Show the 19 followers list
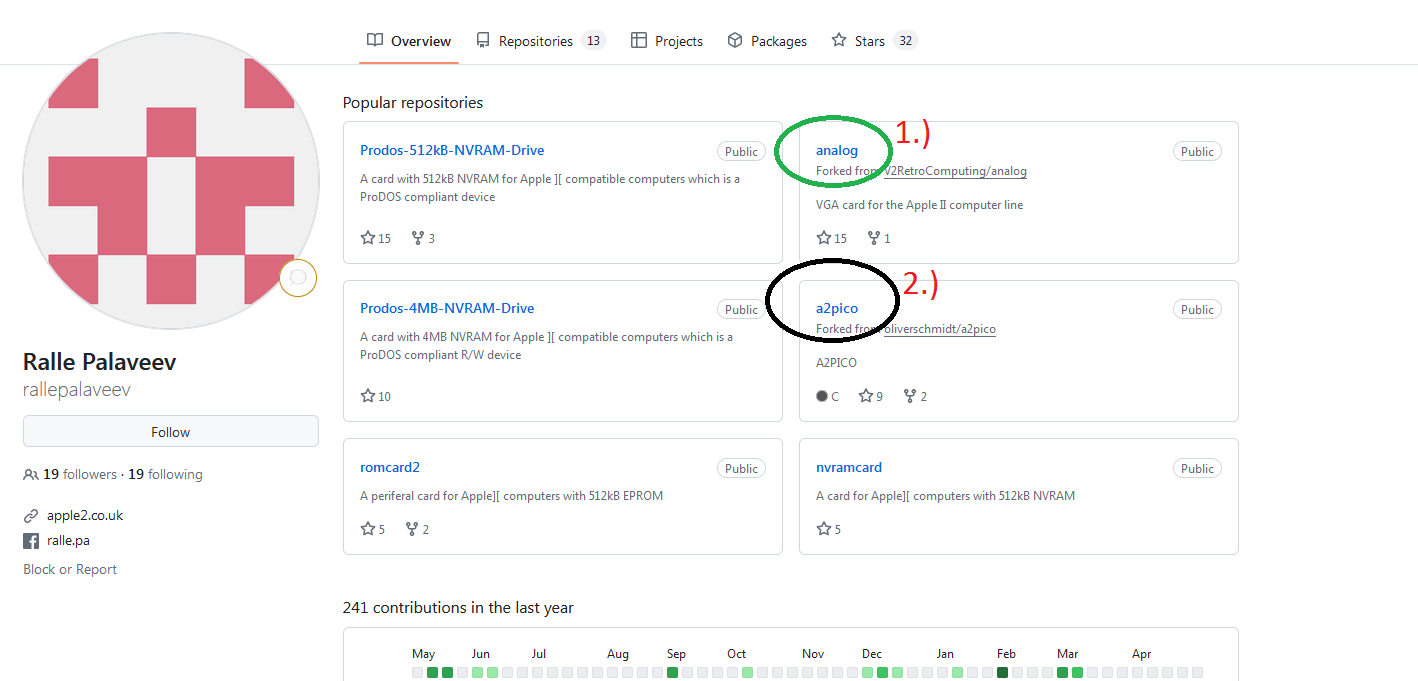1418x681 pixels. click(x=79, y=474)
